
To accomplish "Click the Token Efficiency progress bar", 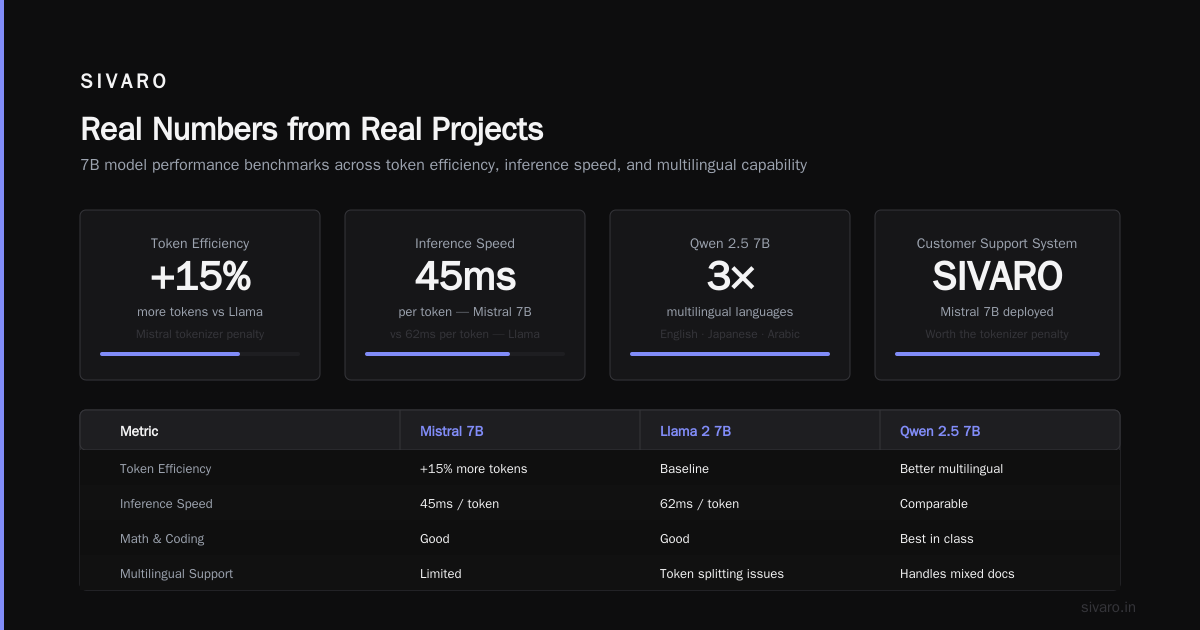I will point(200,354).
